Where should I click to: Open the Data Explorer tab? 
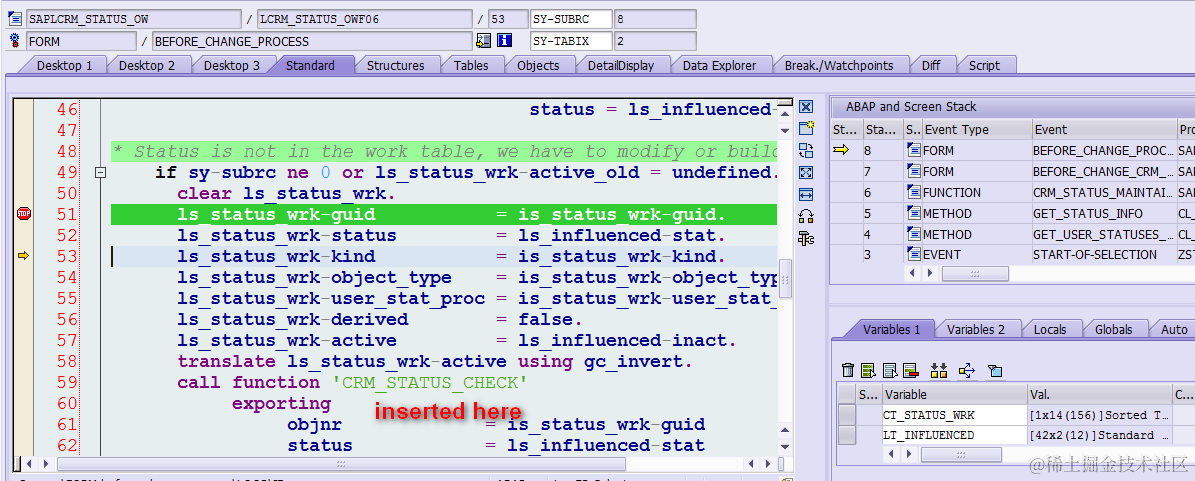coord(719,66)
